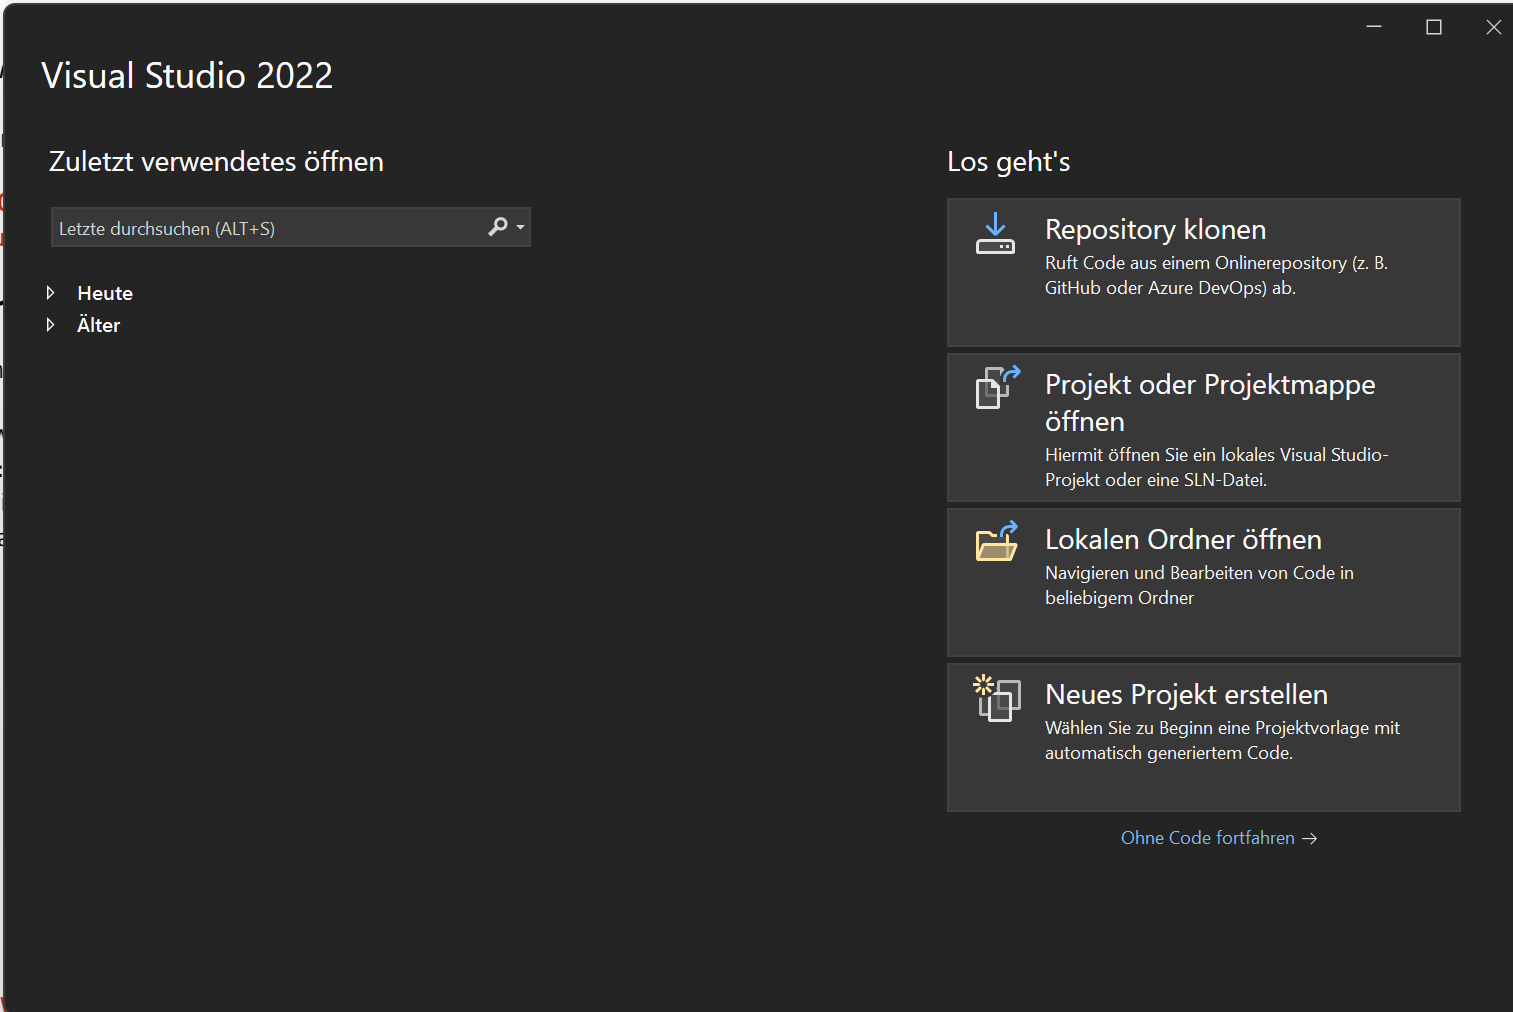Maximize the Visual Studio 2022 window
This screenshot has height=1012, width=1513.
point(1433,27)
